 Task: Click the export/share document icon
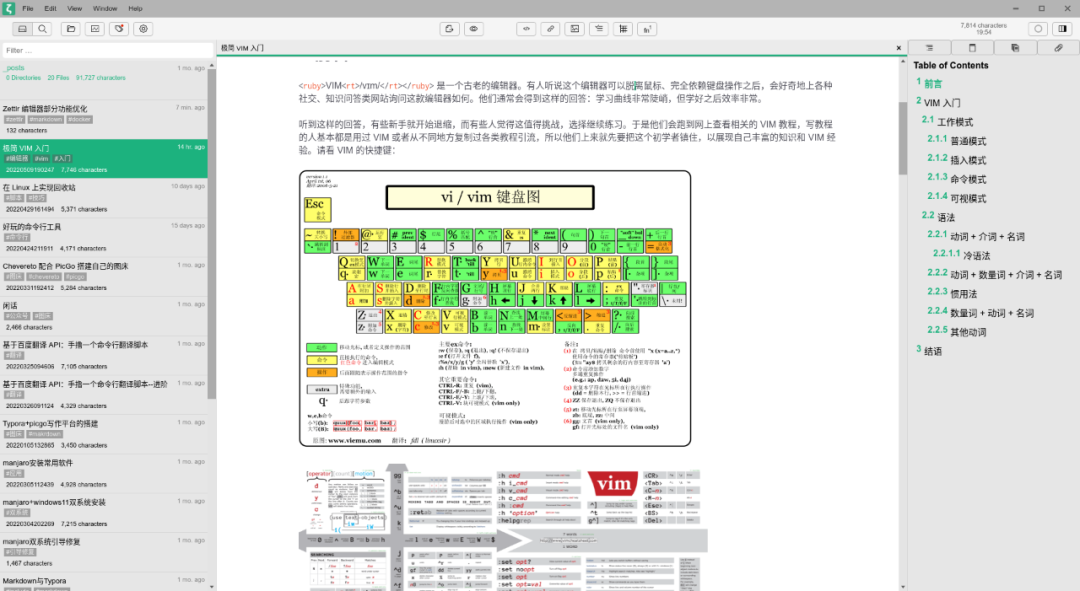pos(449,29)
